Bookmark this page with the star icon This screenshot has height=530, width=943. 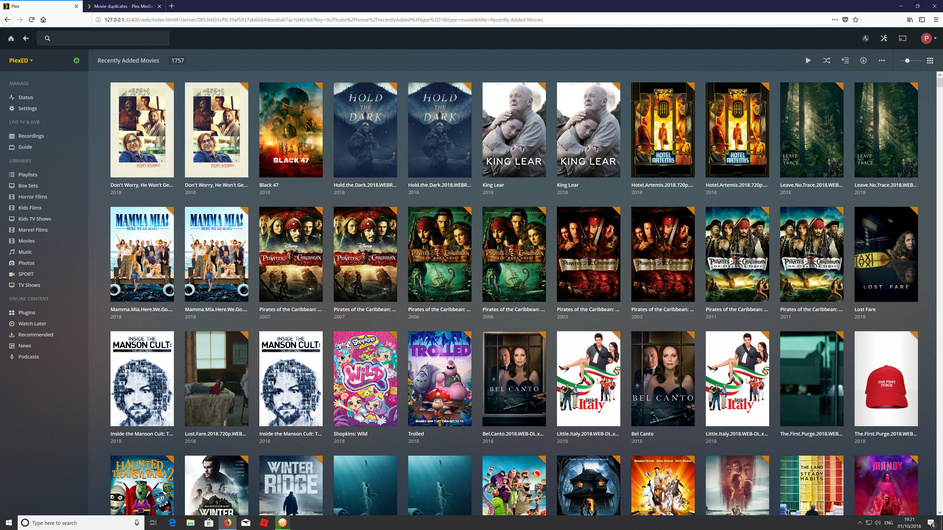(855, 20)
